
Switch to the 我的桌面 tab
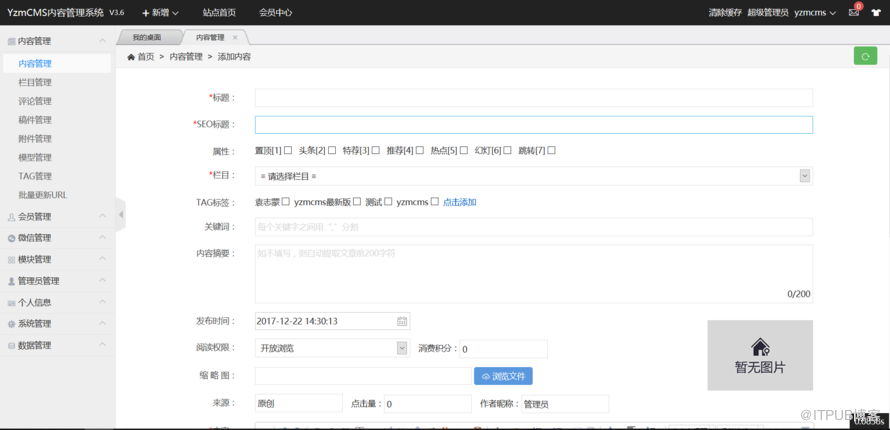click(147, 37)
